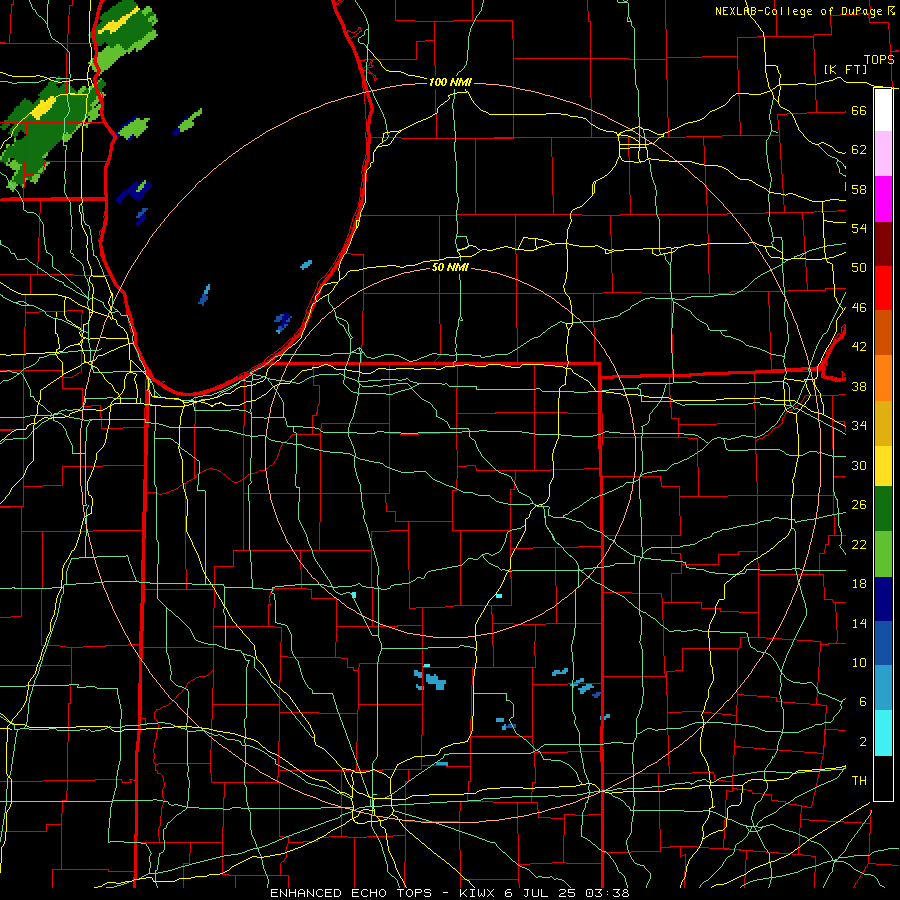900x900 pixels.
Task: Click the 50 NMI range ring label
Action: pos(450,267)
